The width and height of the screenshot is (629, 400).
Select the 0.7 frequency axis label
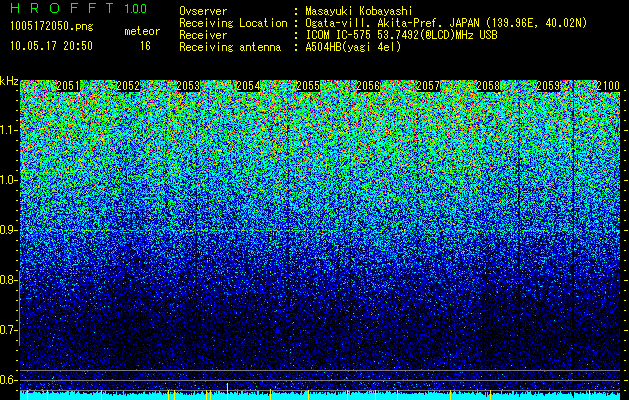(x=8, y=330)
